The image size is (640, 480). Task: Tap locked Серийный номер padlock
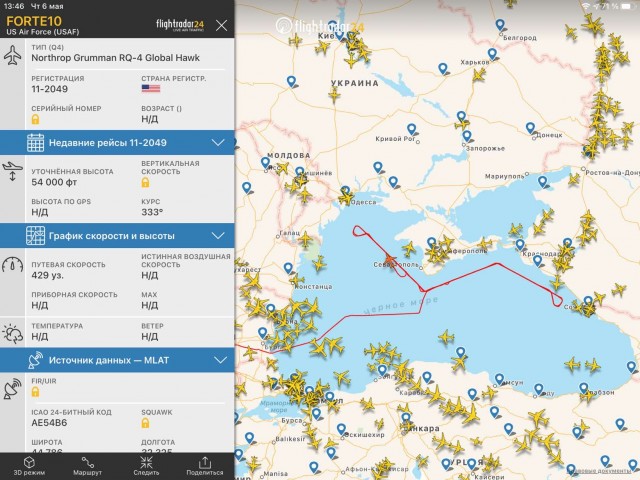click(36, 120)
